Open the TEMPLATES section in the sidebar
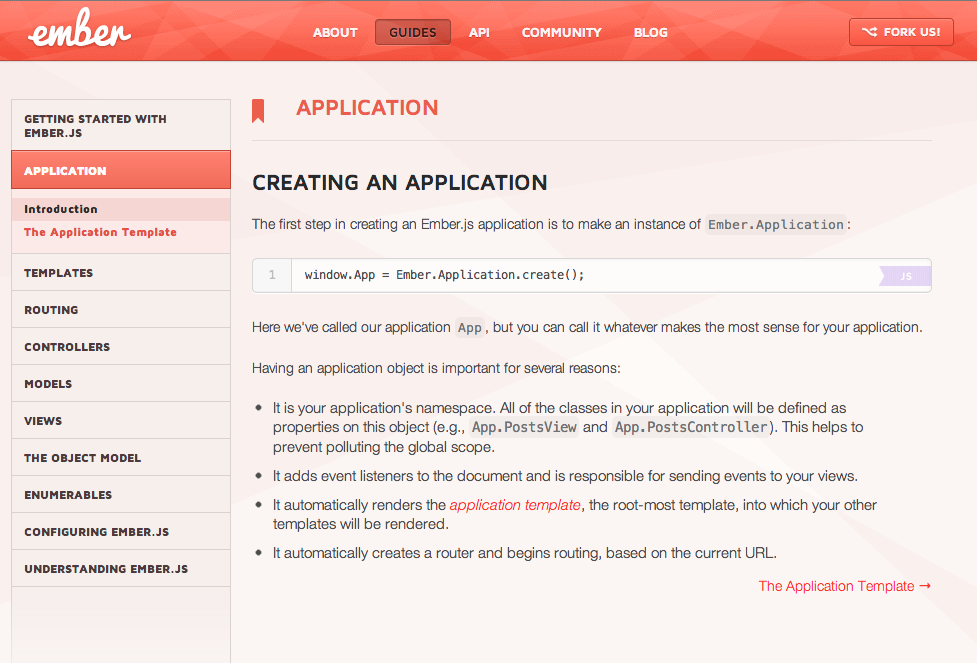Viewport: 977px width, 663px height. click(x=62, y=272)
